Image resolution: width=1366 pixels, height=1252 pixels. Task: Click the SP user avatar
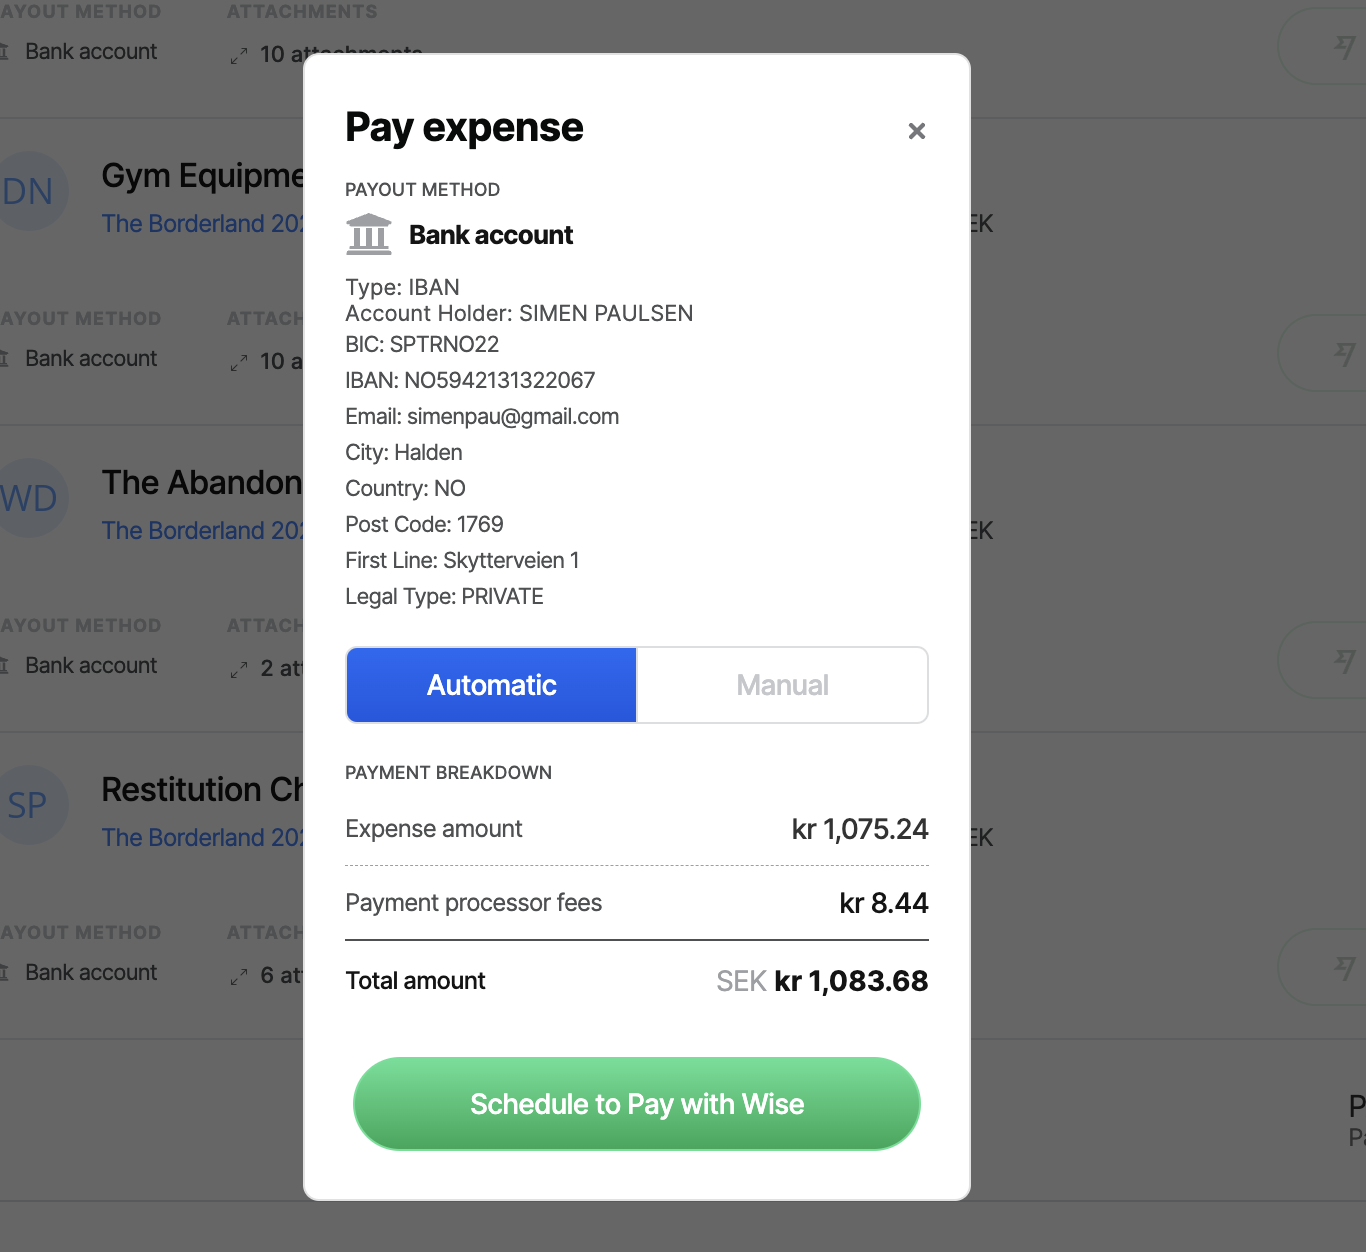tap(28, 805)
